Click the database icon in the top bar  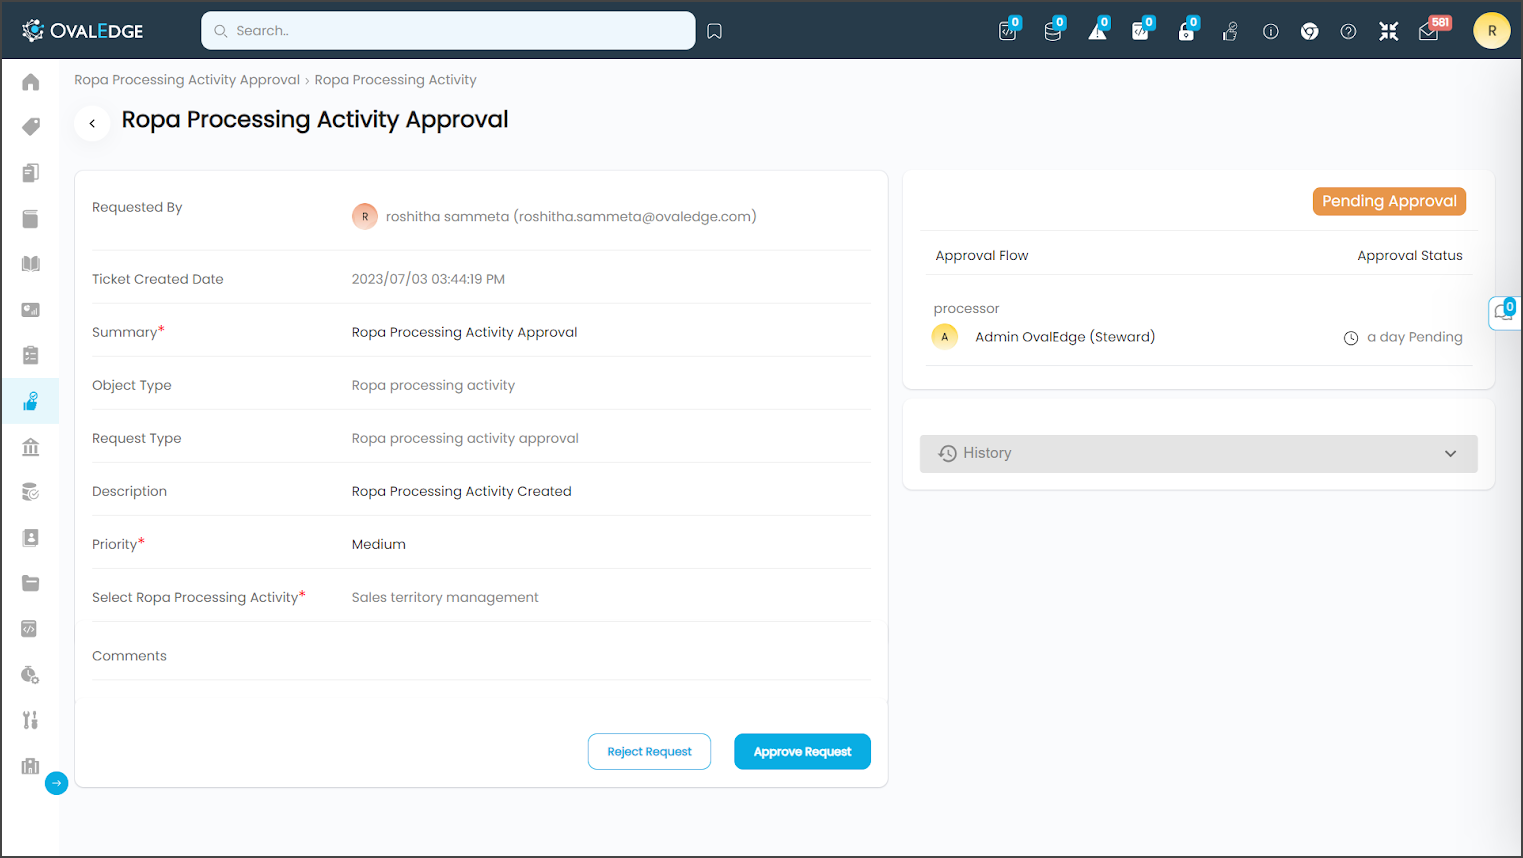tap(1052, 32)
